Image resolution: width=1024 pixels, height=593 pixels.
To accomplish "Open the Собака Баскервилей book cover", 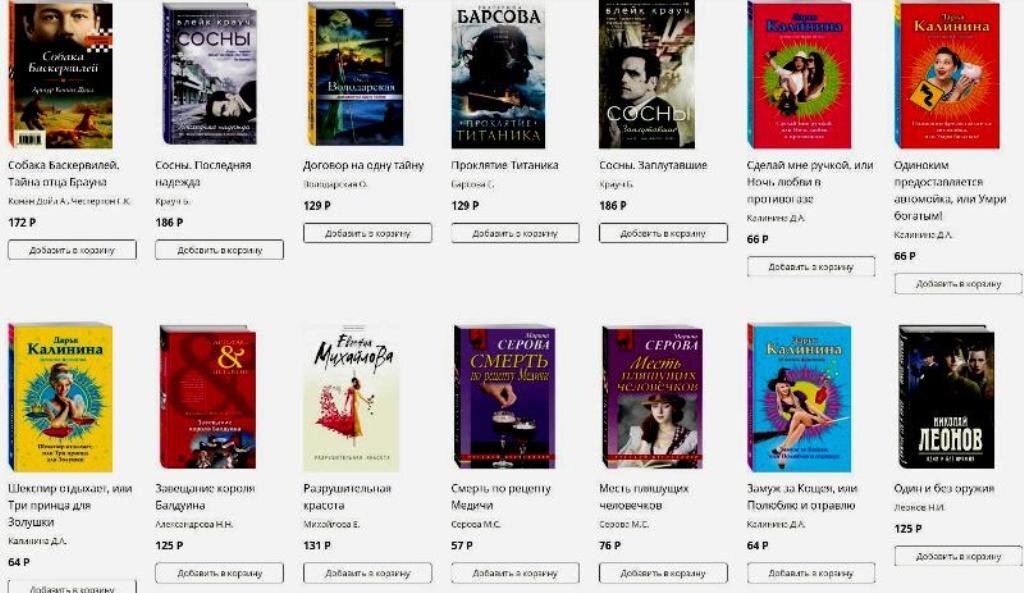I will [x=60, y=74].
